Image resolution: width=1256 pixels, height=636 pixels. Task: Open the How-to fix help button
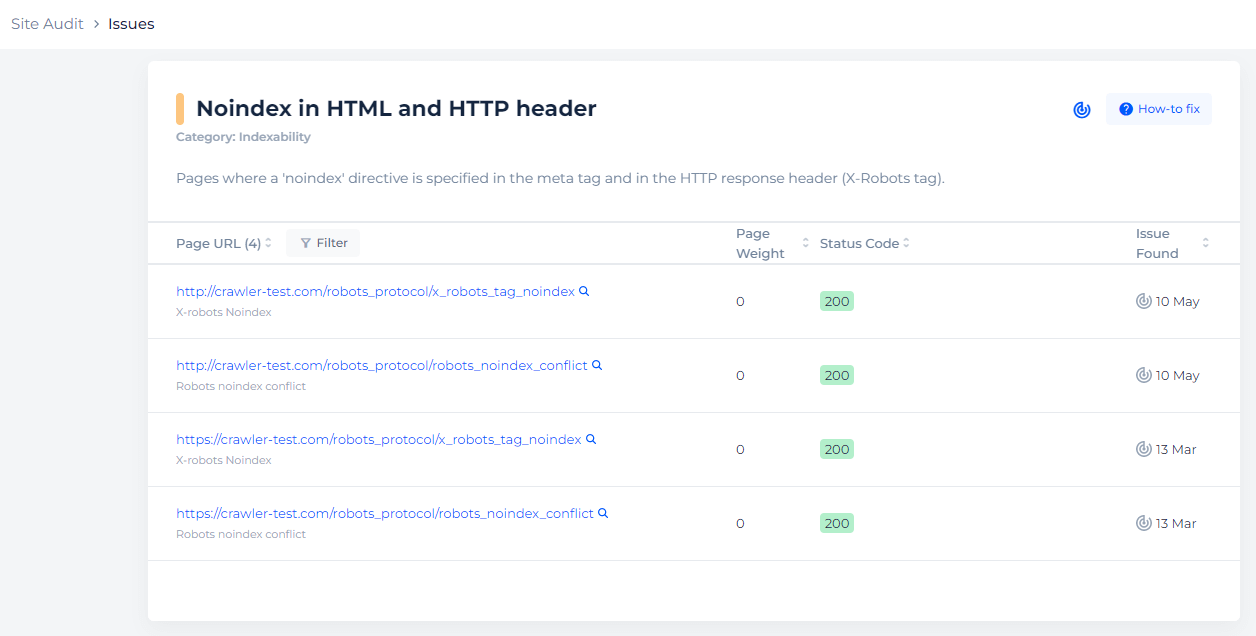pyautogui.click(x=1158, y=109)
